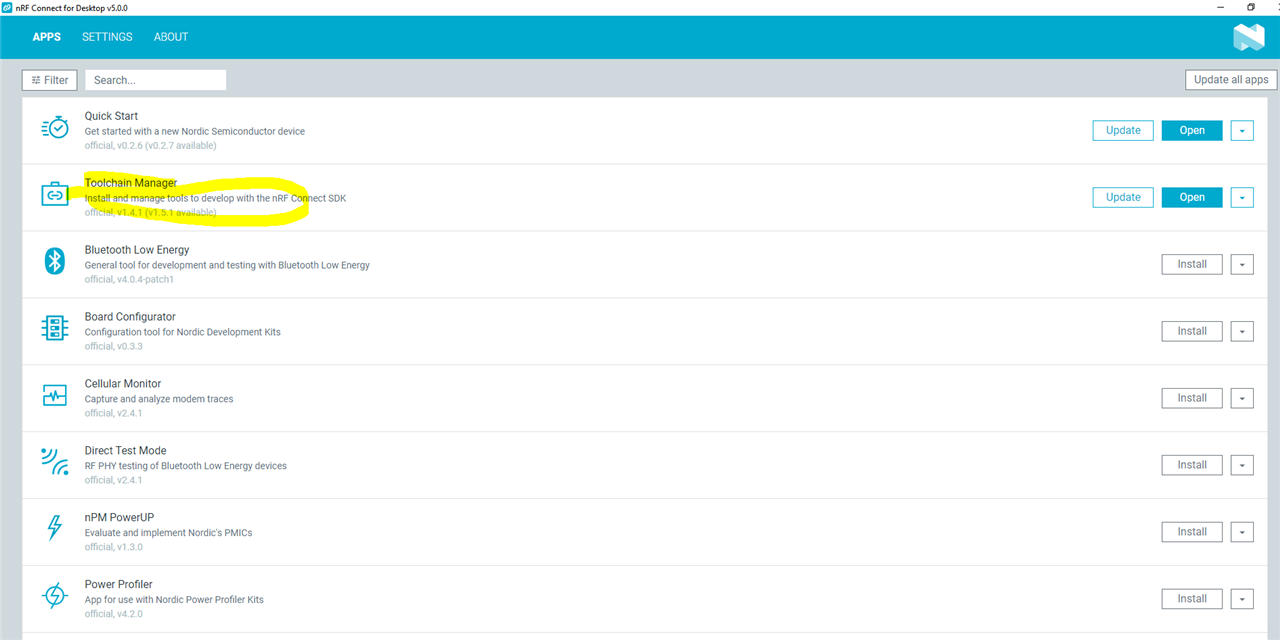1280x640 pixels.
Task: Click the Power Profiler icon
Action: click(54, 595)
